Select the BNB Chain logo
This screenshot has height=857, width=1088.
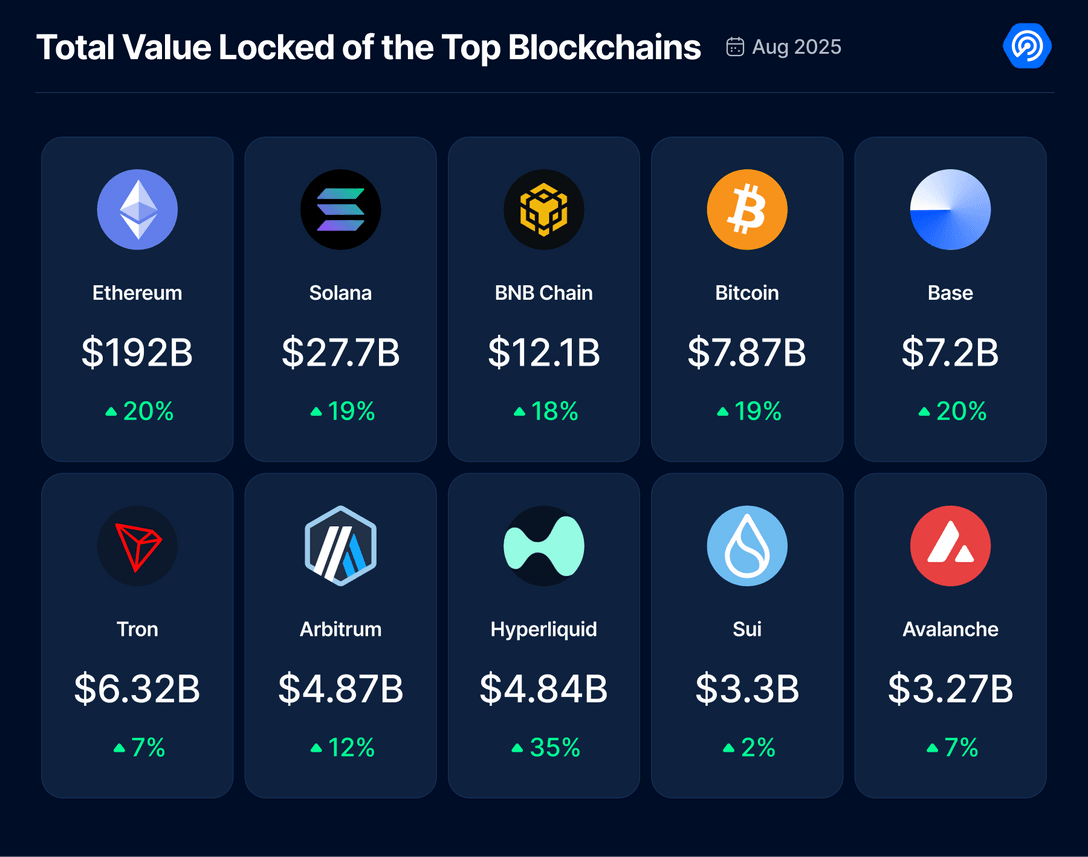[544, 210]
